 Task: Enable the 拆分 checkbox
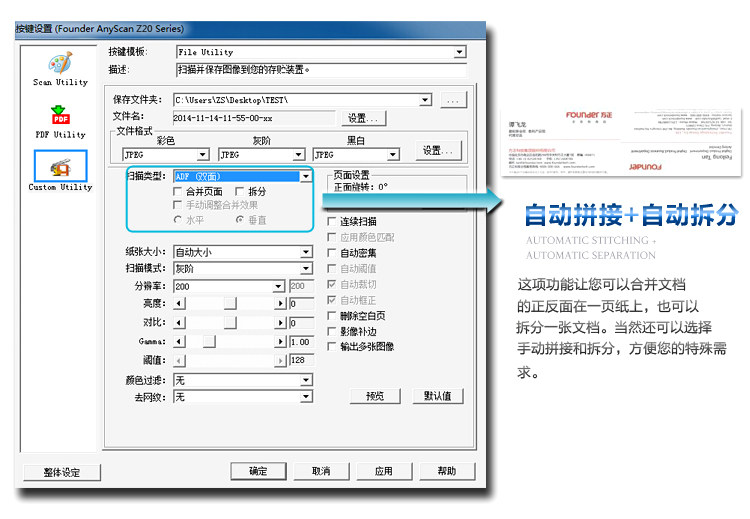[240, 192]
